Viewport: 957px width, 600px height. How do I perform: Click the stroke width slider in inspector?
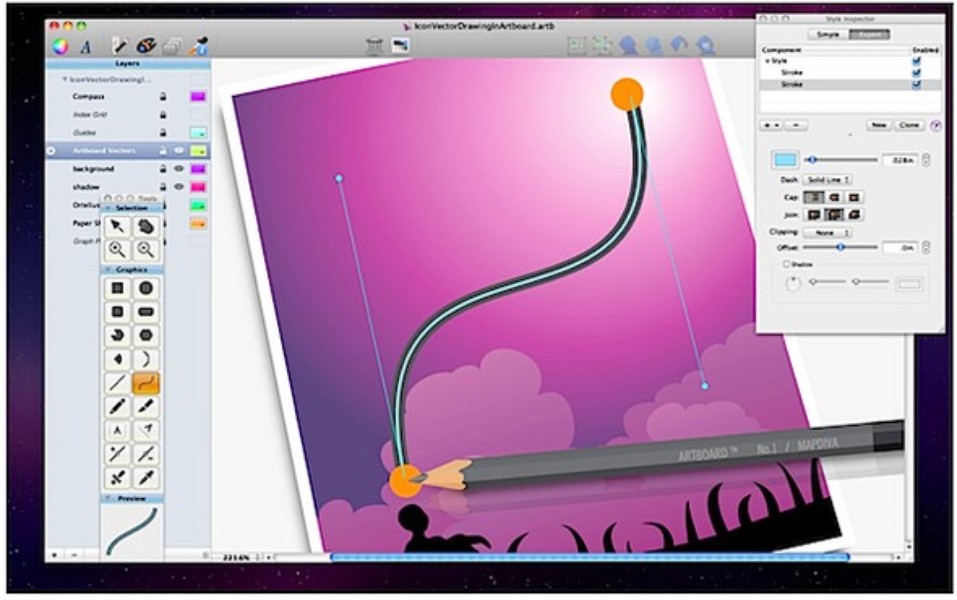click(x=841, y=160)
